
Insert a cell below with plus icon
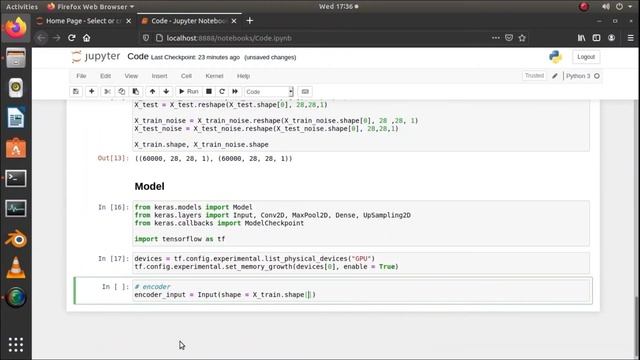(x=91, y=91)
